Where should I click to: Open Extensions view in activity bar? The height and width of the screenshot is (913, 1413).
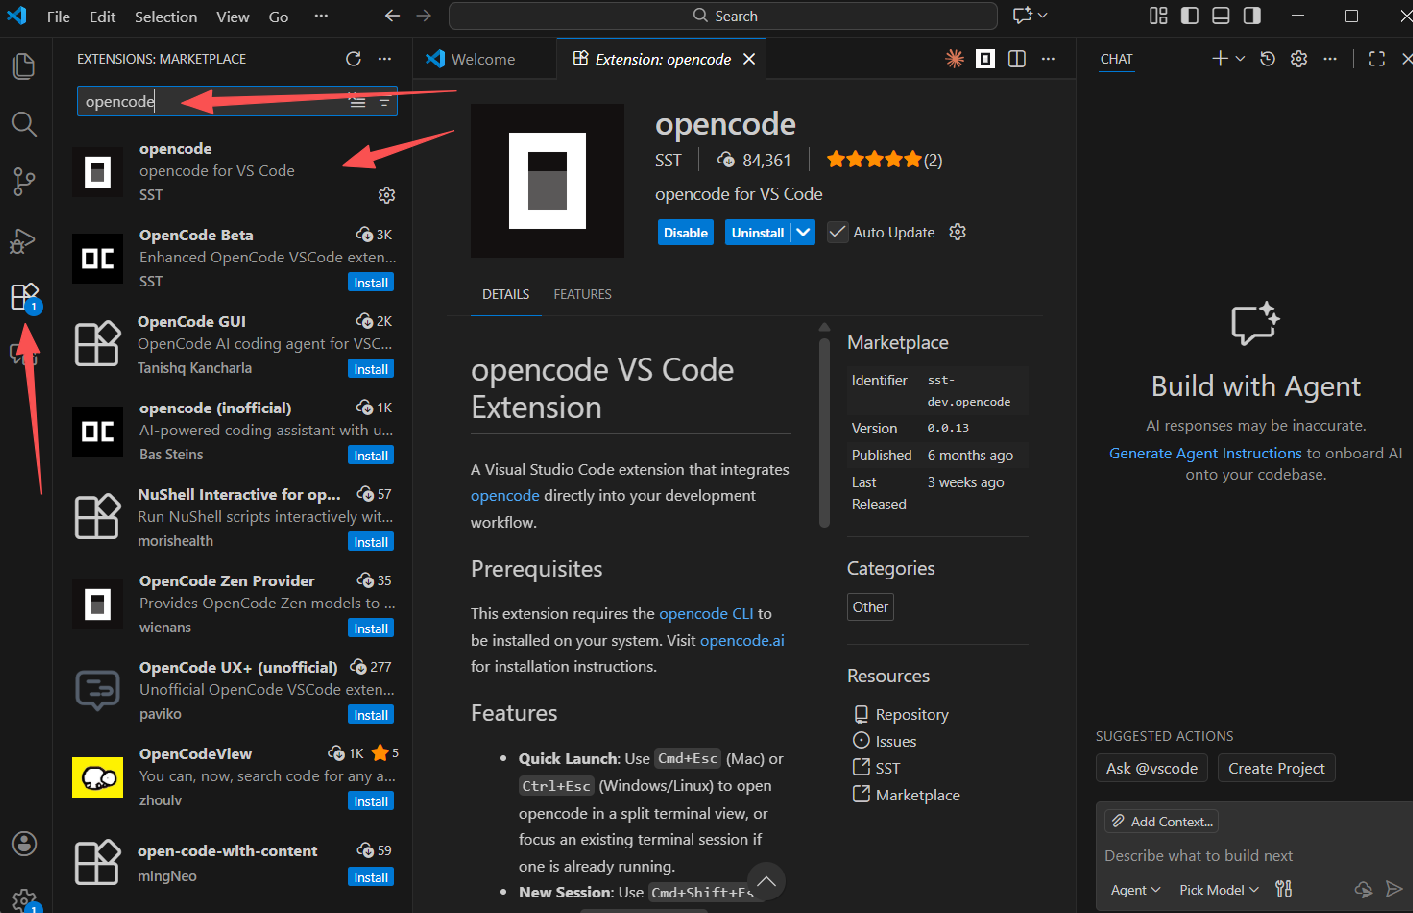pos(24,297)
